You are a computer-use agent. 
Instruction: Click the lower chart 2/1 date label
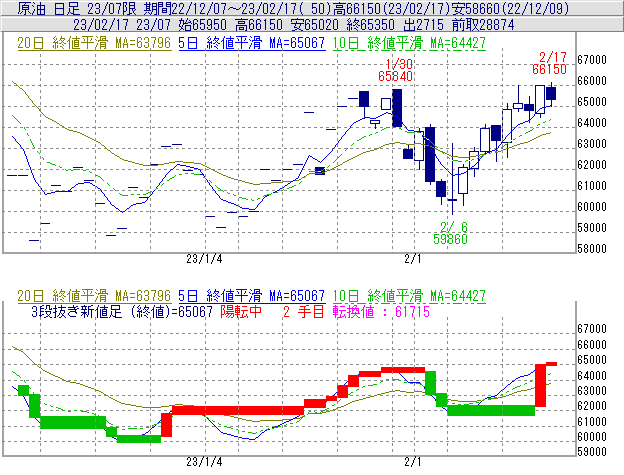[x=413, y=462]
